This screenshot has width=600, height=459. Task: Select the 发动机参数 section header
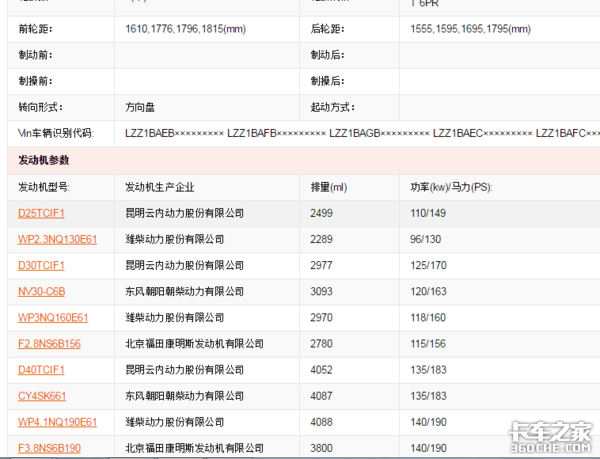click(x=44, y=160)
